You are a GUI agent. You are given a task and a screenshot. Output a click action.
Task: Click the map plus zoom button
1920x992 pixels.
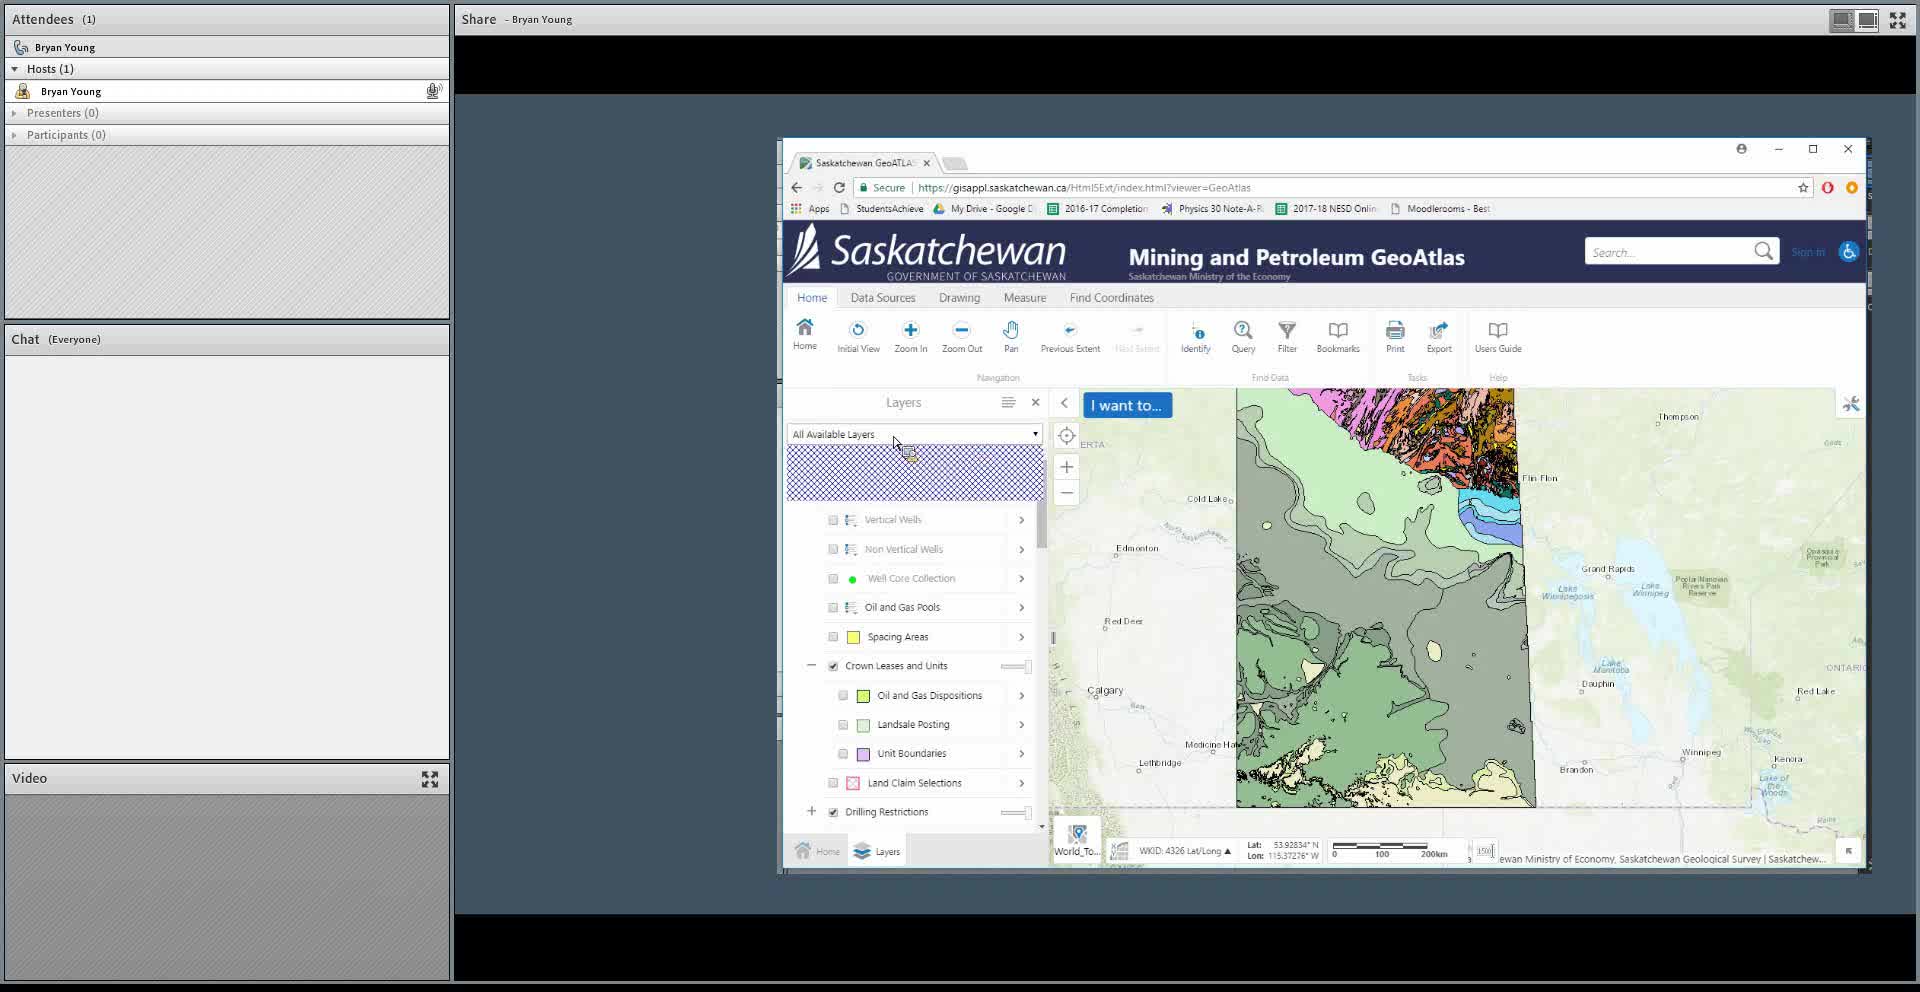pos(1067,467)
